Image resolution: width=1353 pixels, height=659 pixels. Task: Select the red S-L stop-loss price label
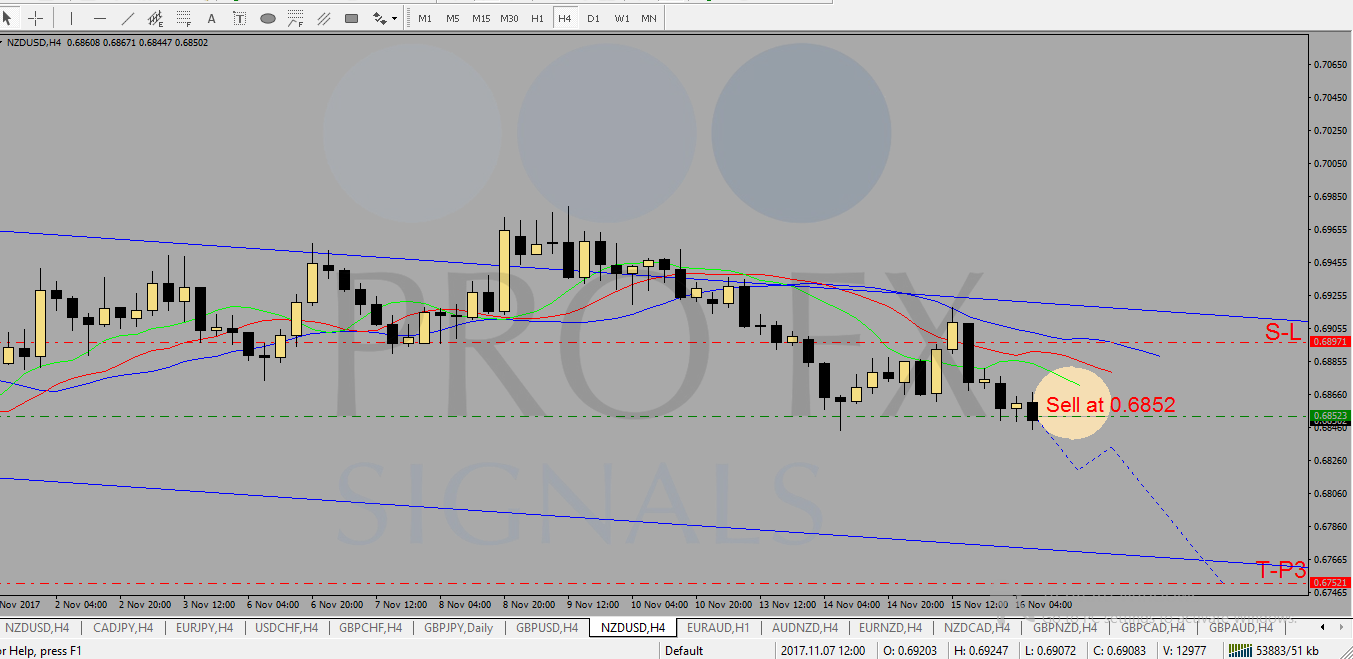[1283, 333]
